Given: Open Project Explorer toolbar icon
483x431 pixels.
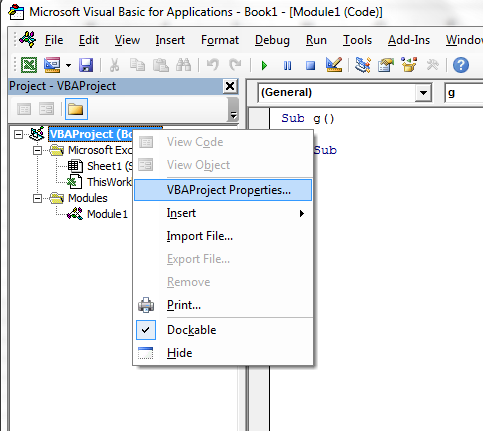Looking at the screenshot, I should click(x=363, y=65).
